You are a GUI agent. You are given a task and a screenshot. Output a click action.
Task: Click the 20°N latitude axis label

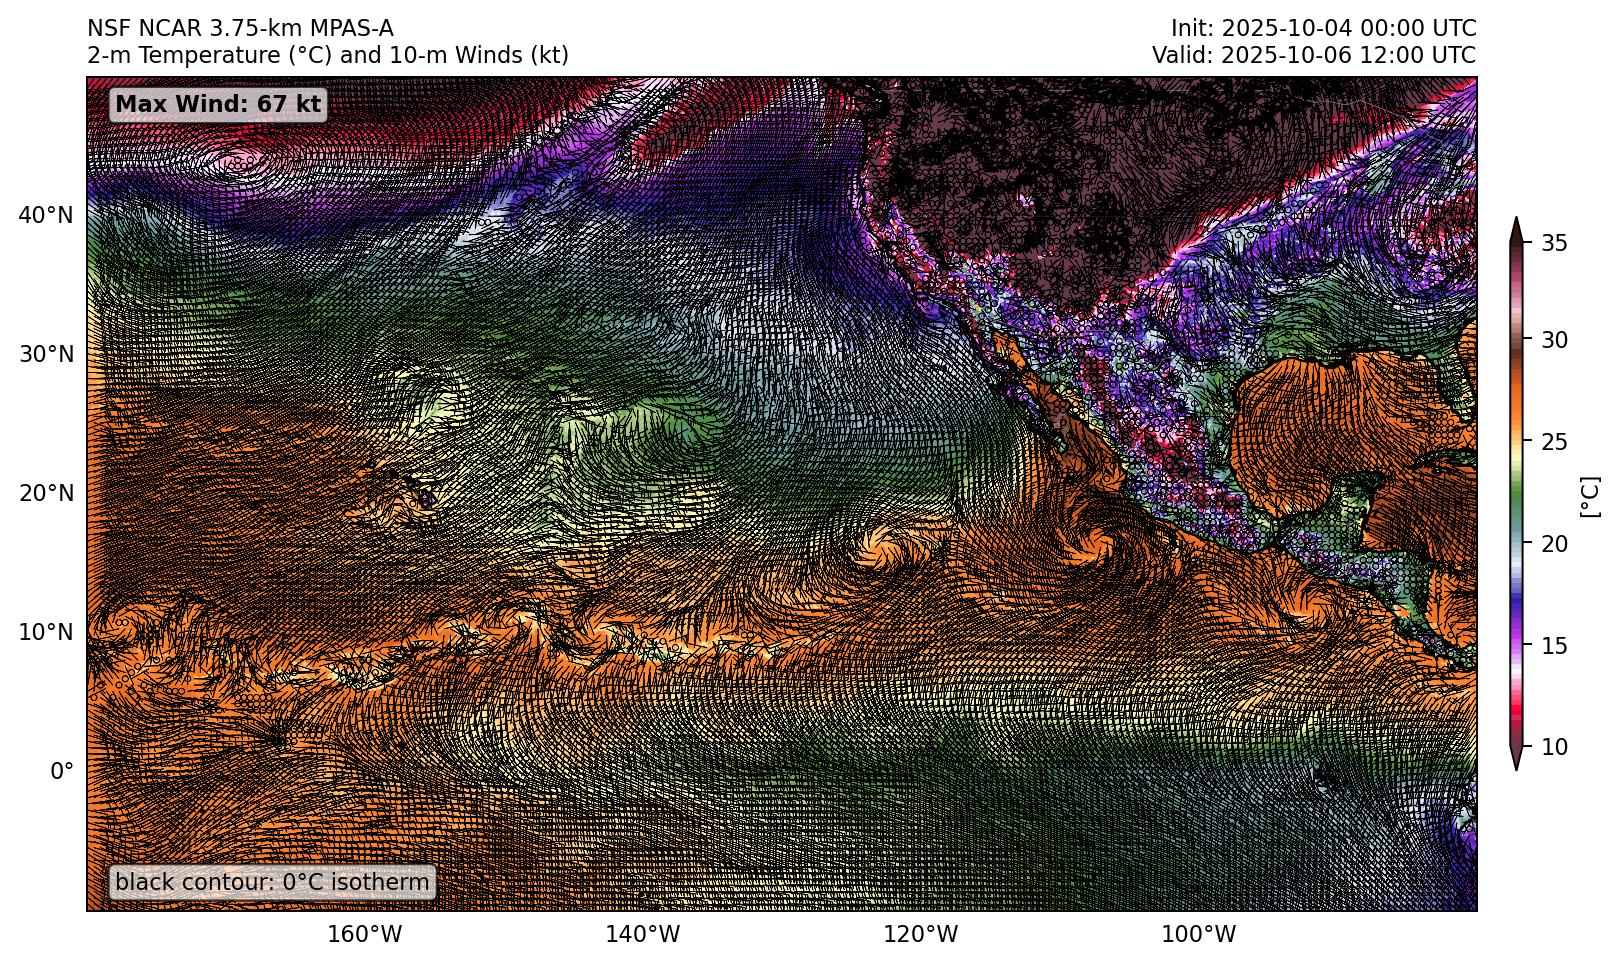click(45, 493)
